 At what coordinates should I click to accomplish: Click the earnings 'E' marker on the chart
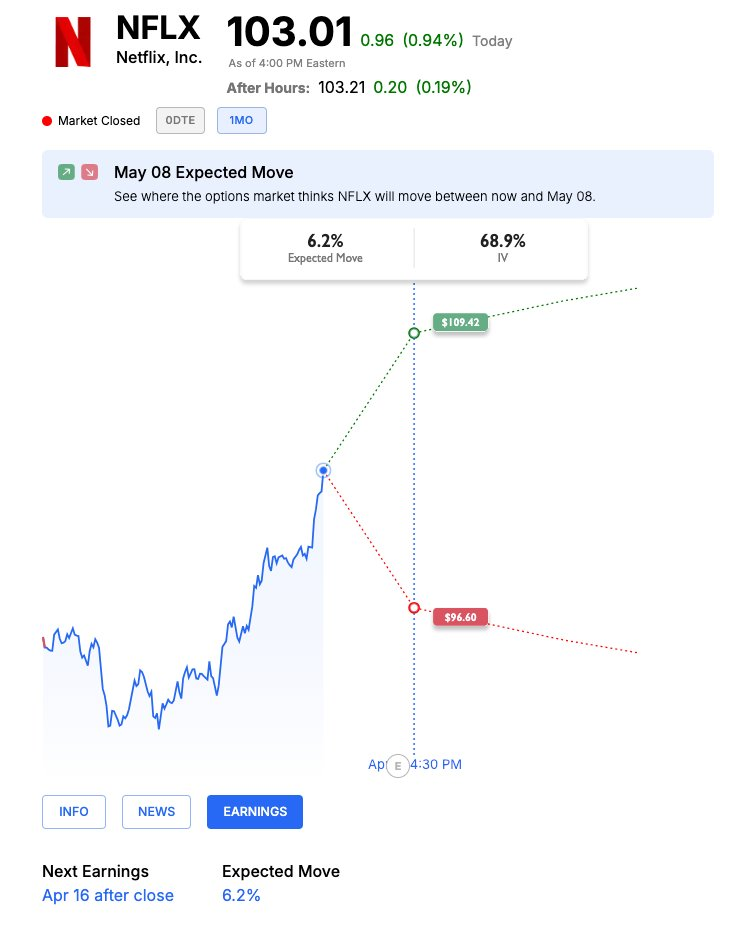point(398,766)
